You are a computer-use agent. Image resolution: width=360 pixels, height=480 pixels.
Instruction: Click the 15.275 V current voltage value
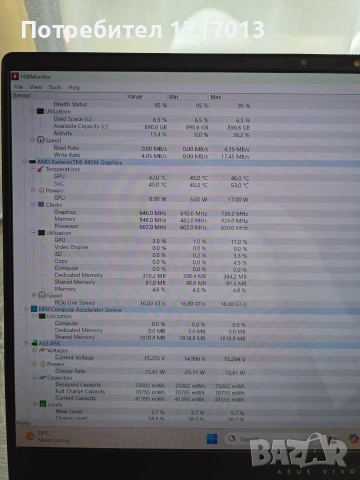pos(154,358)
